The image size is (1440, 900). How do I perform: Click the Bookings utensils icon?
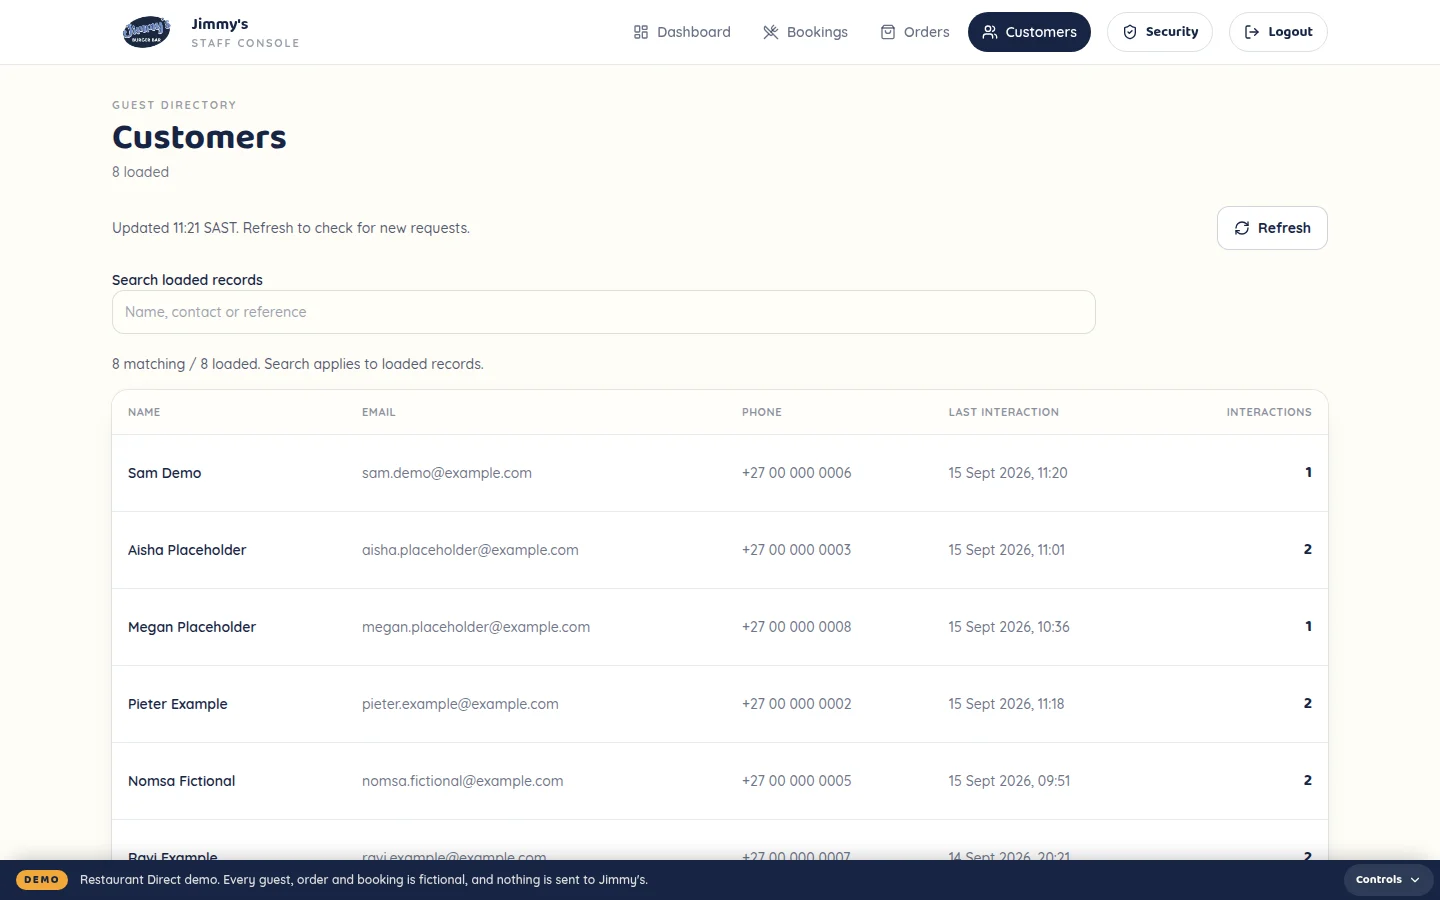click(771, 32)
